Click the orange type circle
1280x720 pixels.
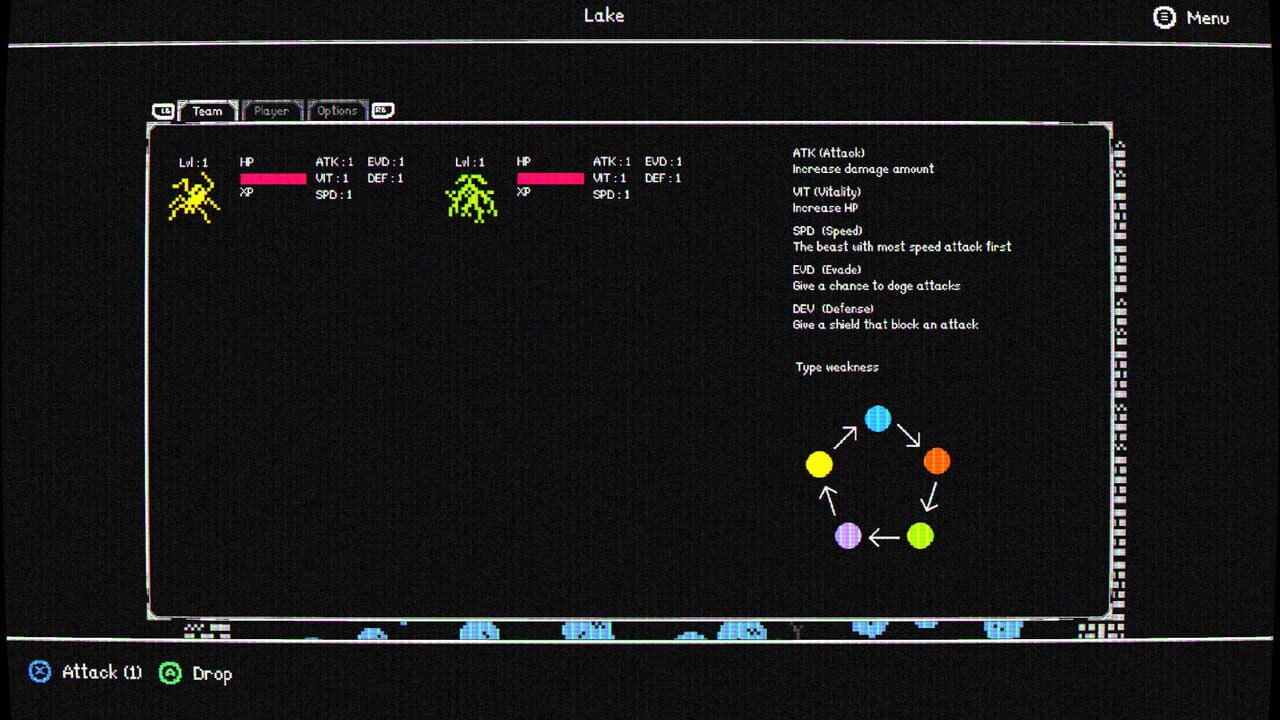(x=937, y=461)
